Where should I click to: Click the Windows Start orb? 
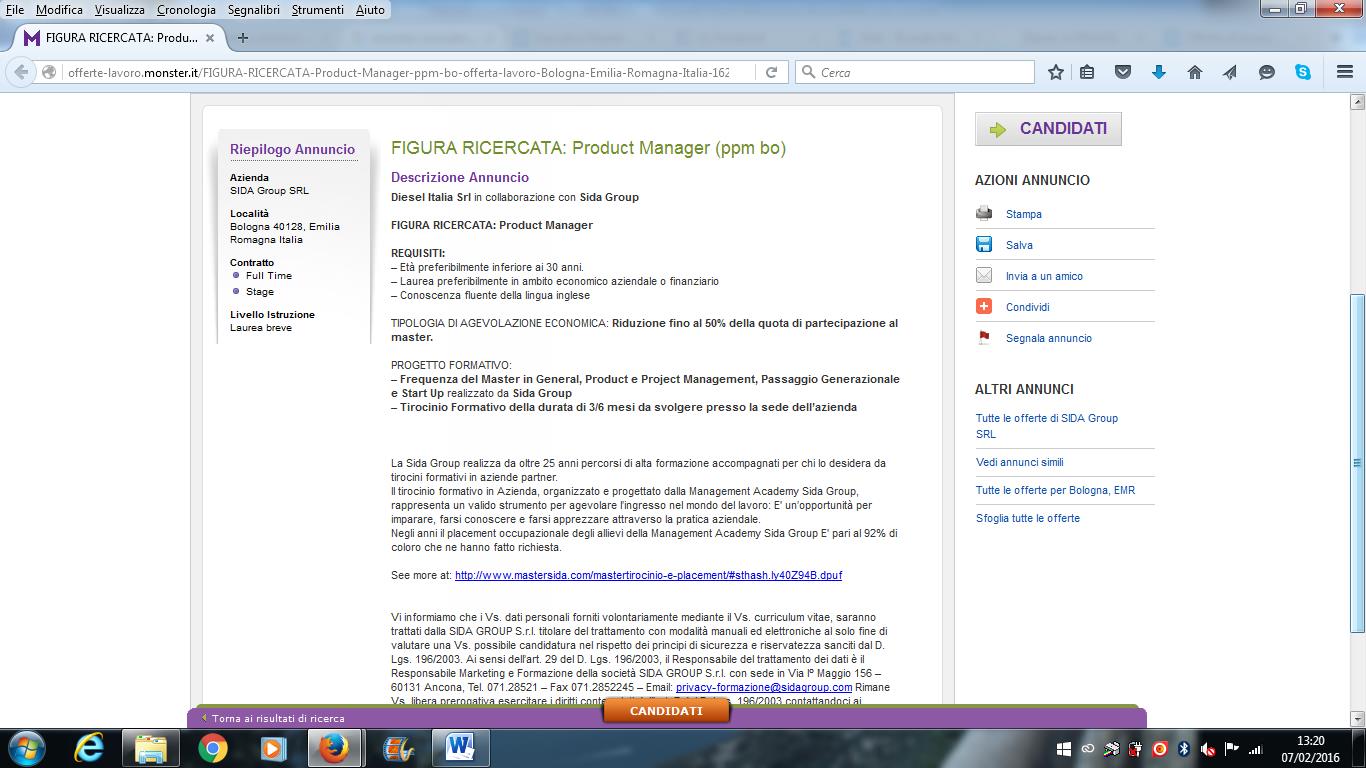(25, 747)
